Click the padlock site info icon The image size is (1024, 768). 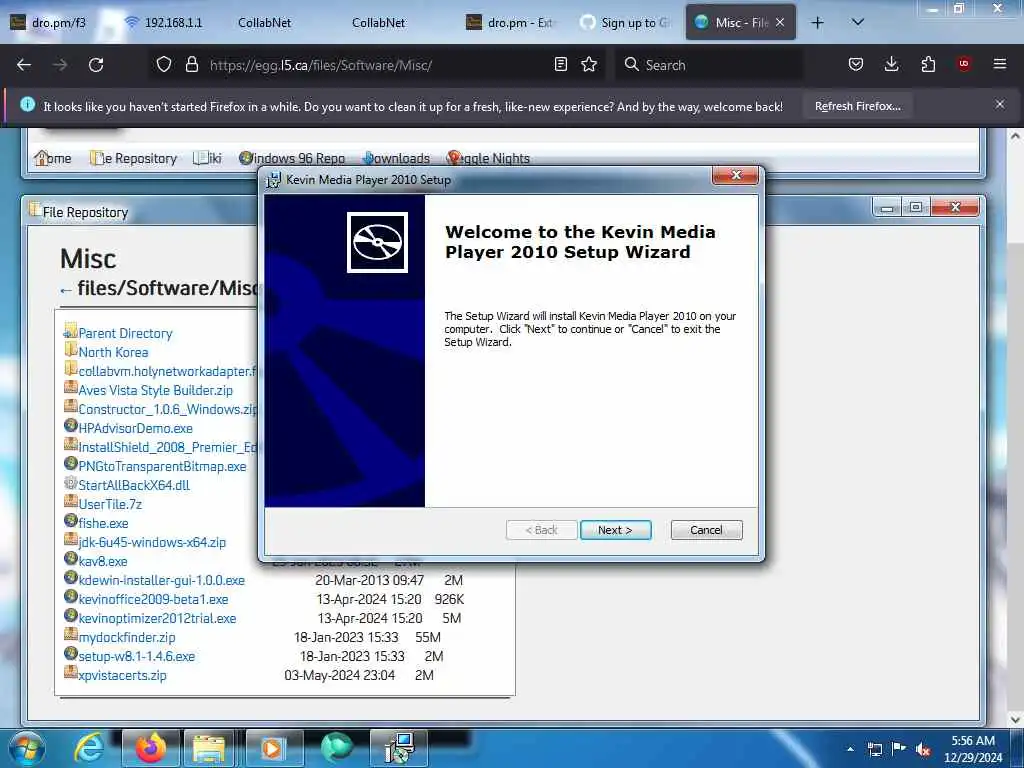191,65
